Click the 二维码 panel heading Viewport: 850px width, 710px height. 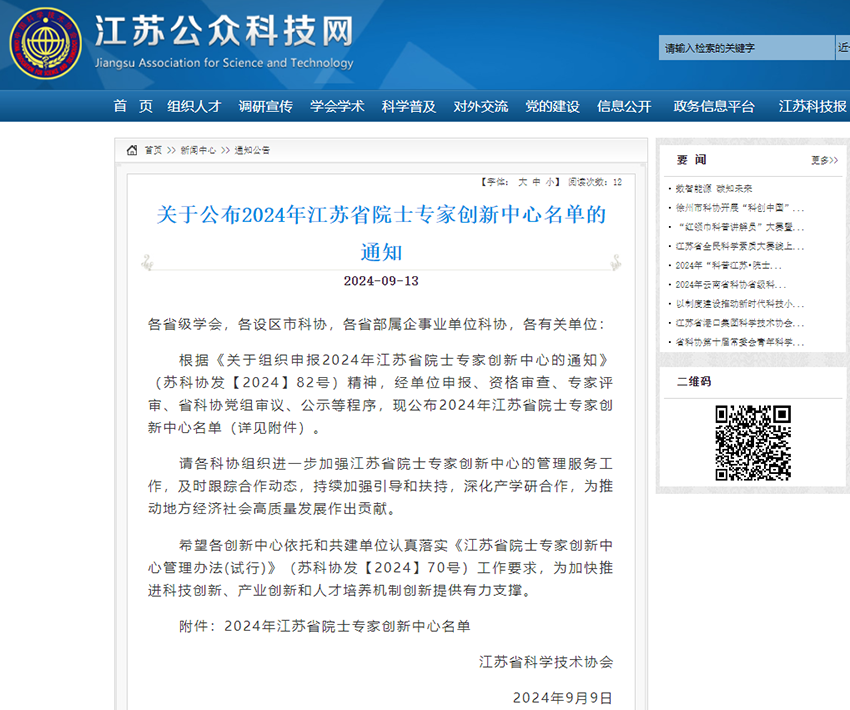coord(693,382)
